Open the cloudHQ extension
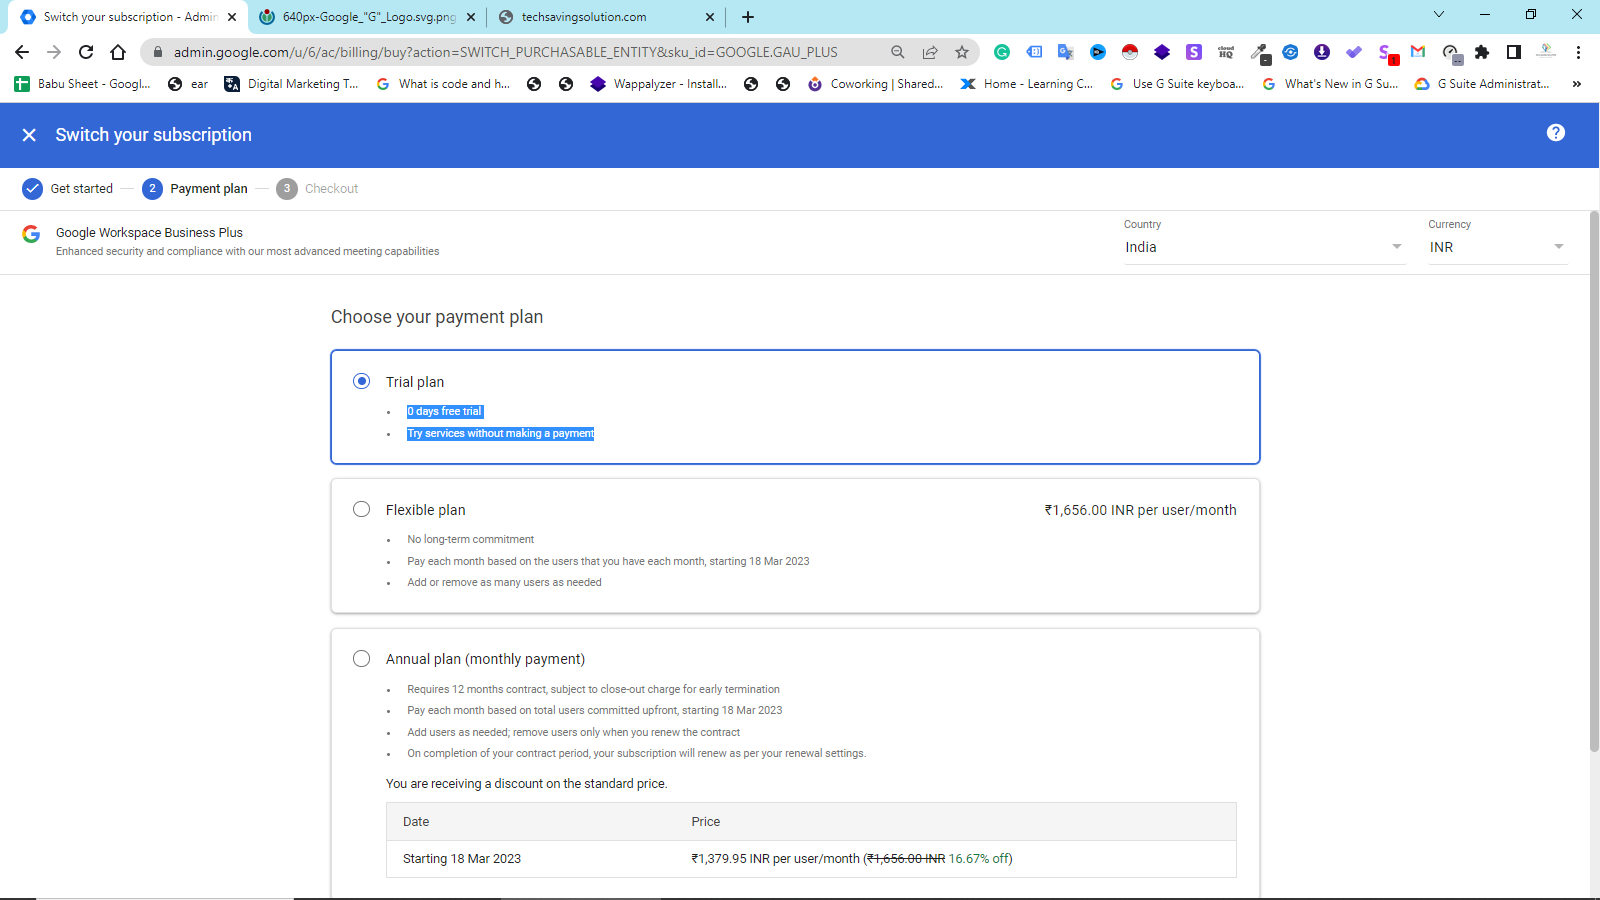1600x900 pixels. coord(1226,52)
